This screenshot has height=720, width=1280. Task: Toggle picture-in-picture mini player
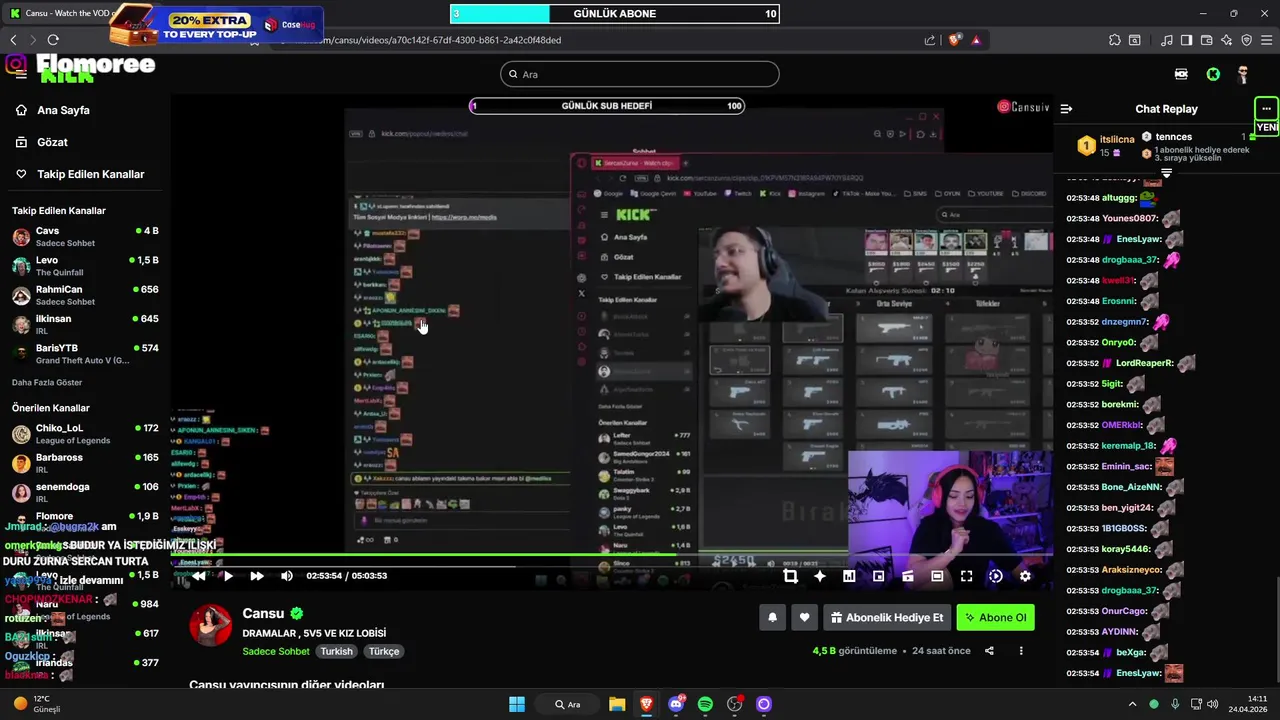tap(878, 576)
